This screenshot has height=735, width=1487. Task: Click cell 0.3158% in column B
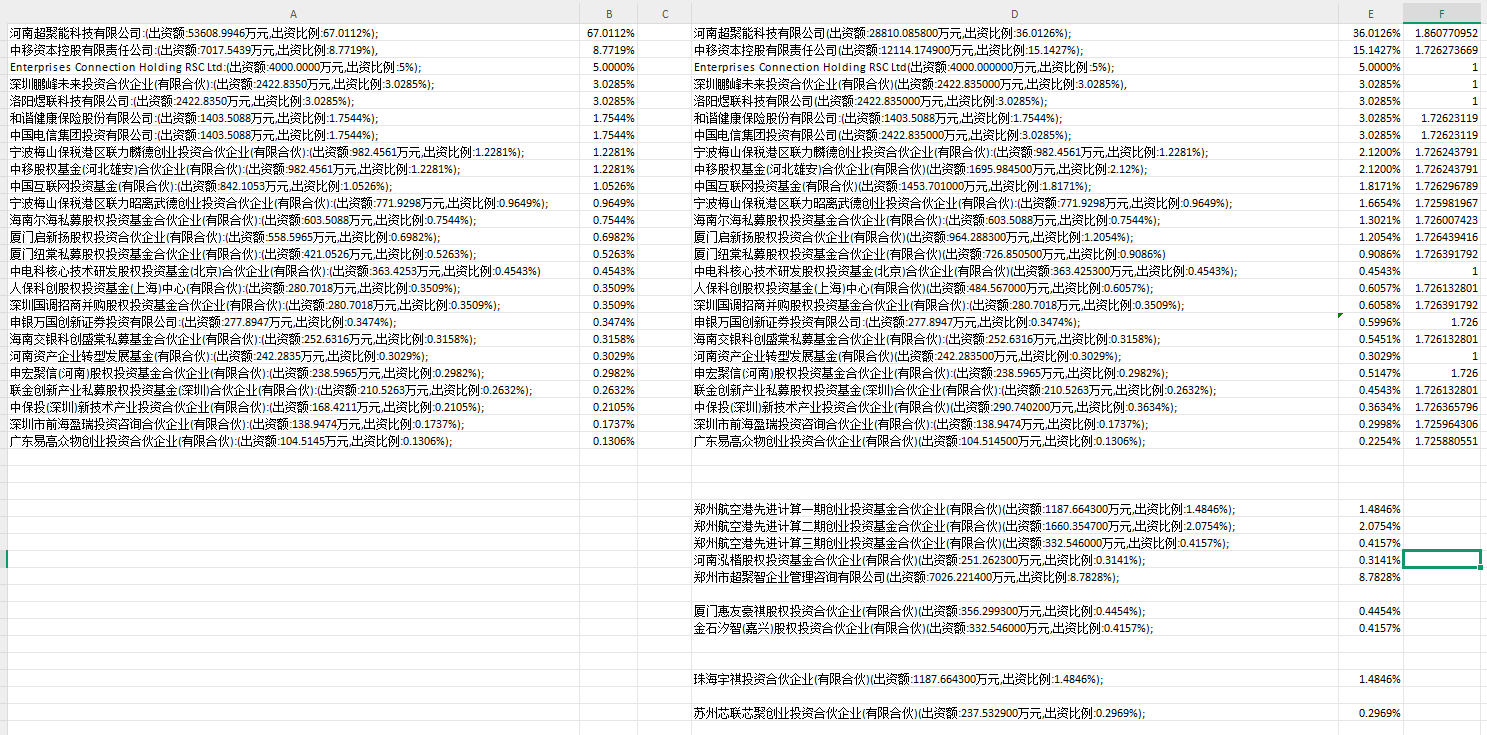coord(609,339)
